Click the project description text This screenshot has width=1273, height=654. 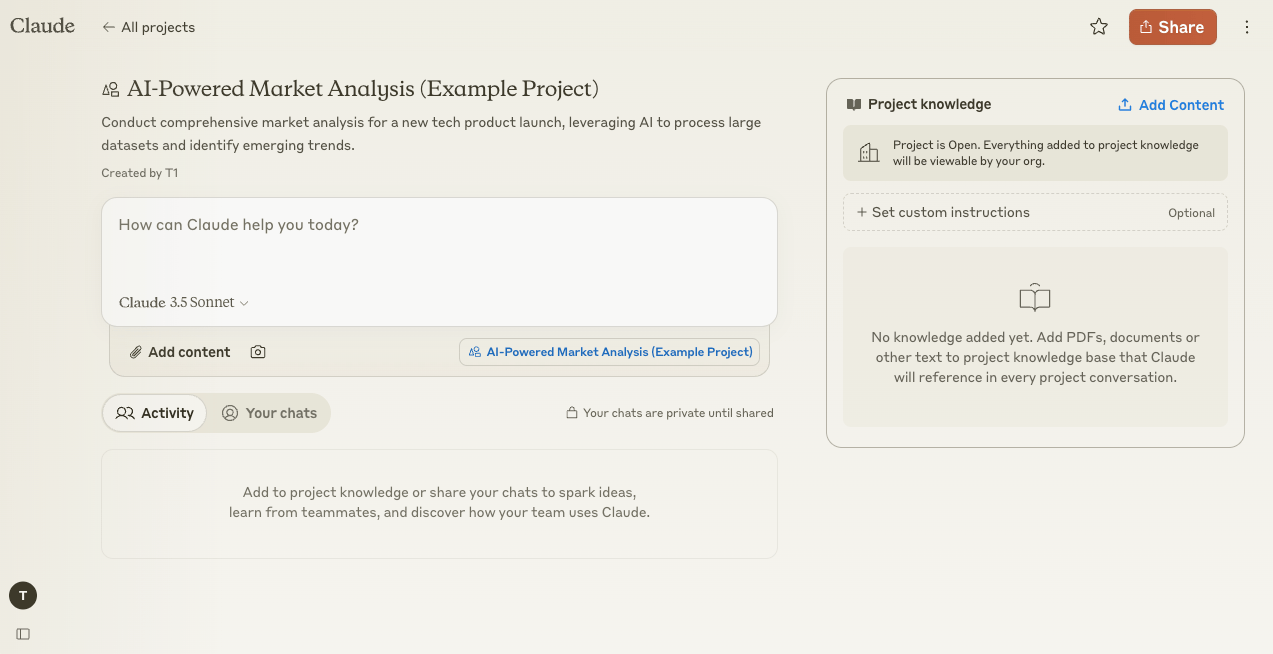431,134
